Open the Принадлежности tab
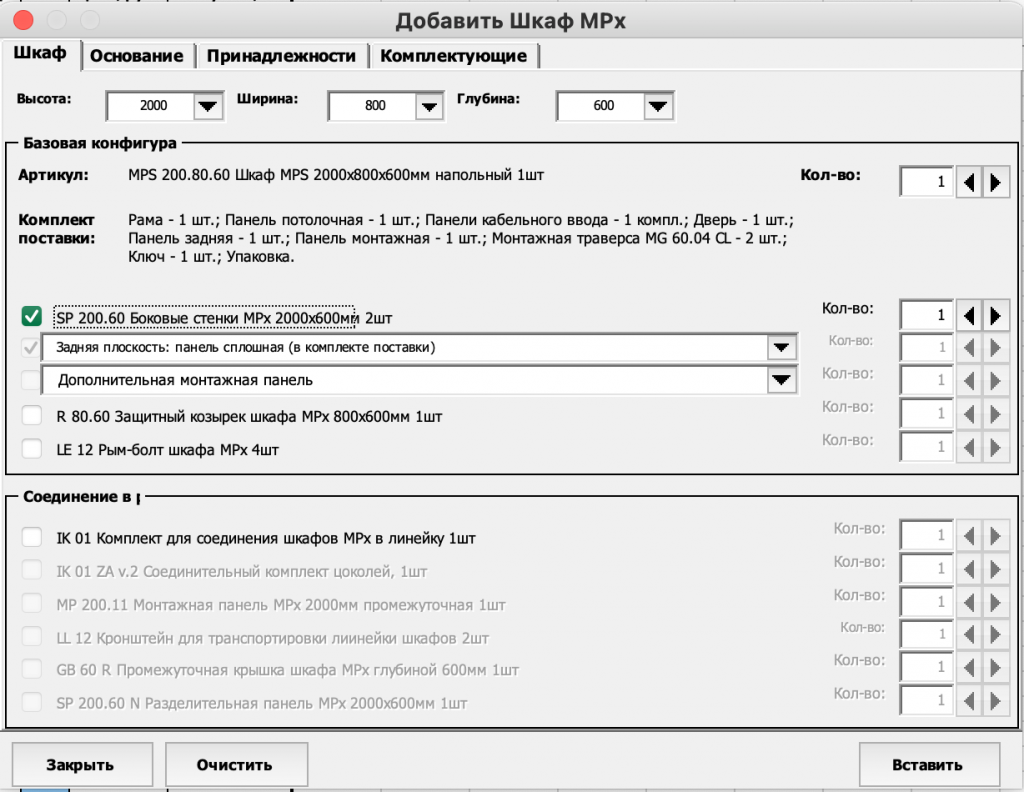 pyautogui.click(x=281, y=56)
